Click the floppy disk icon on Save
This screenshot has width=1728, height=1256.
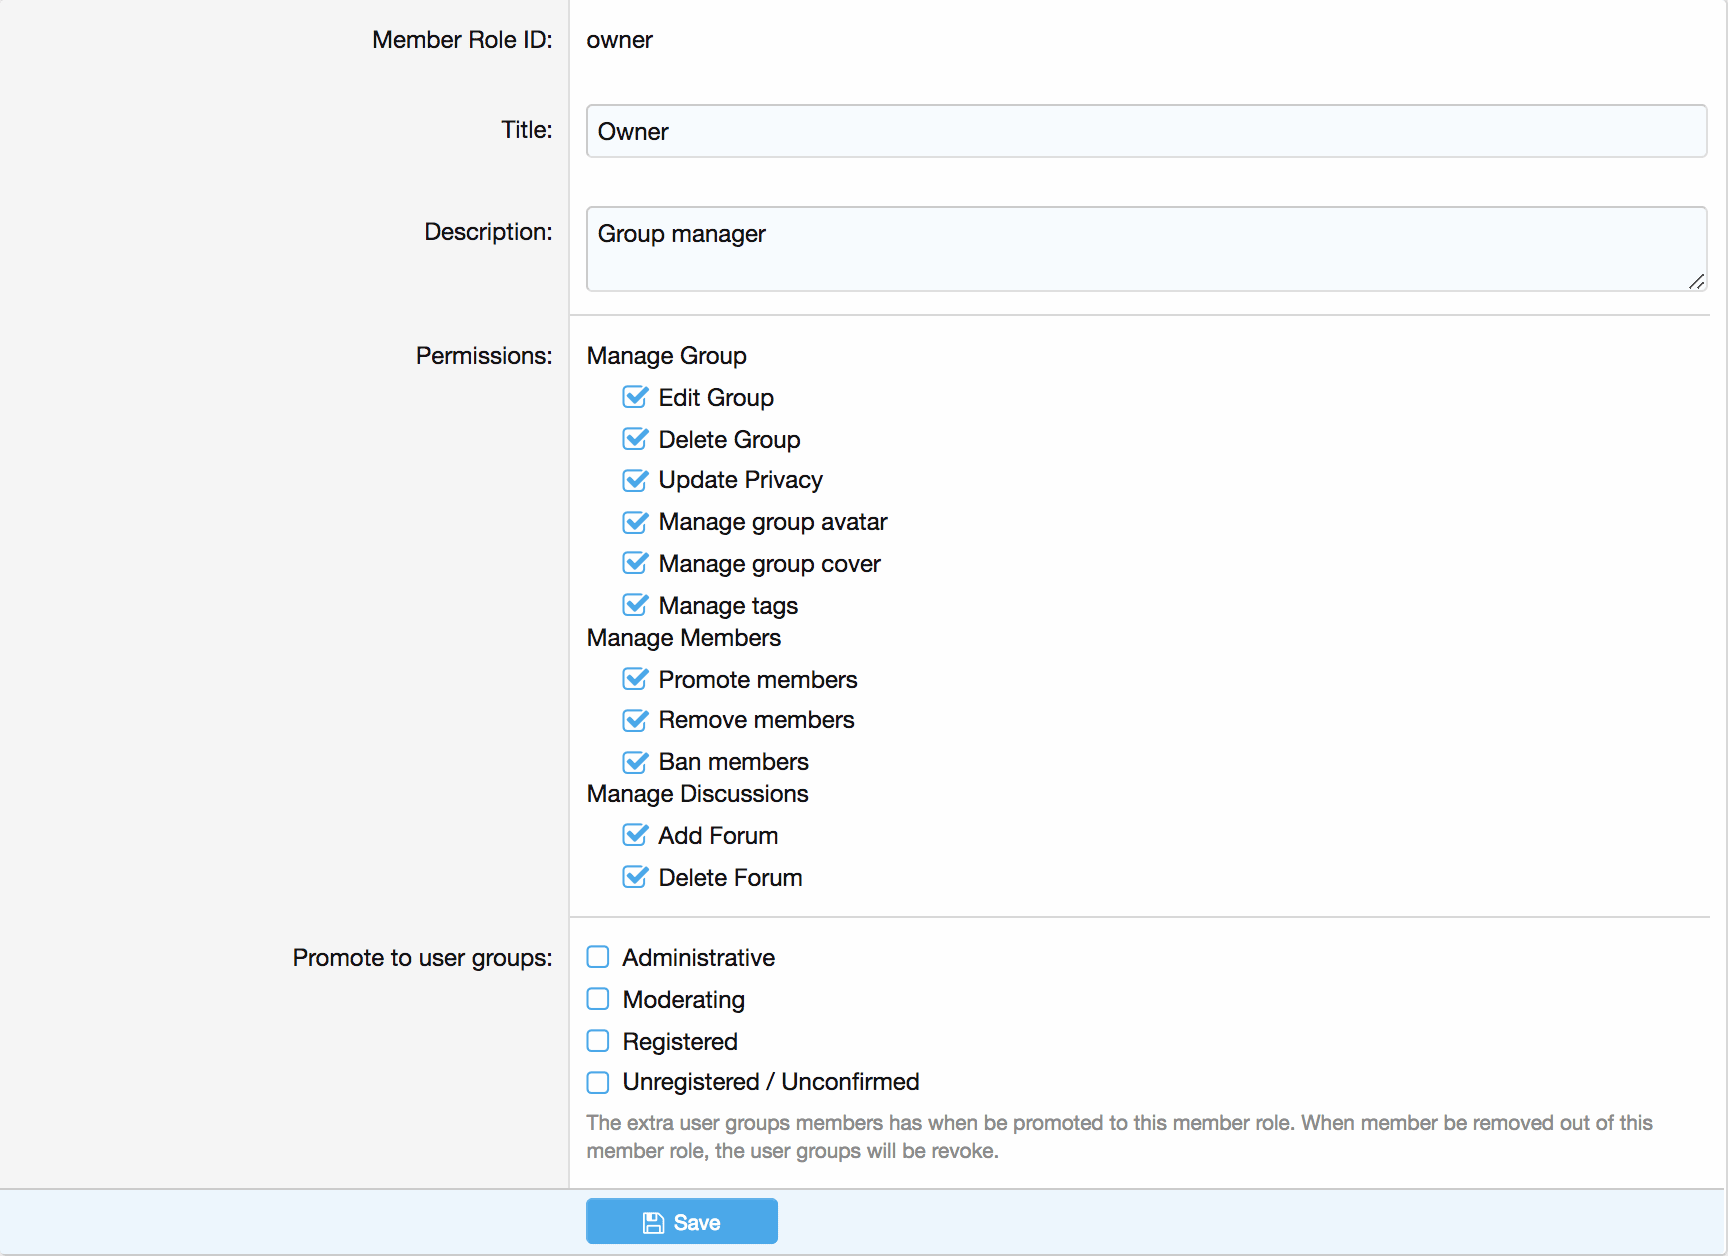tap(653, 1223)
